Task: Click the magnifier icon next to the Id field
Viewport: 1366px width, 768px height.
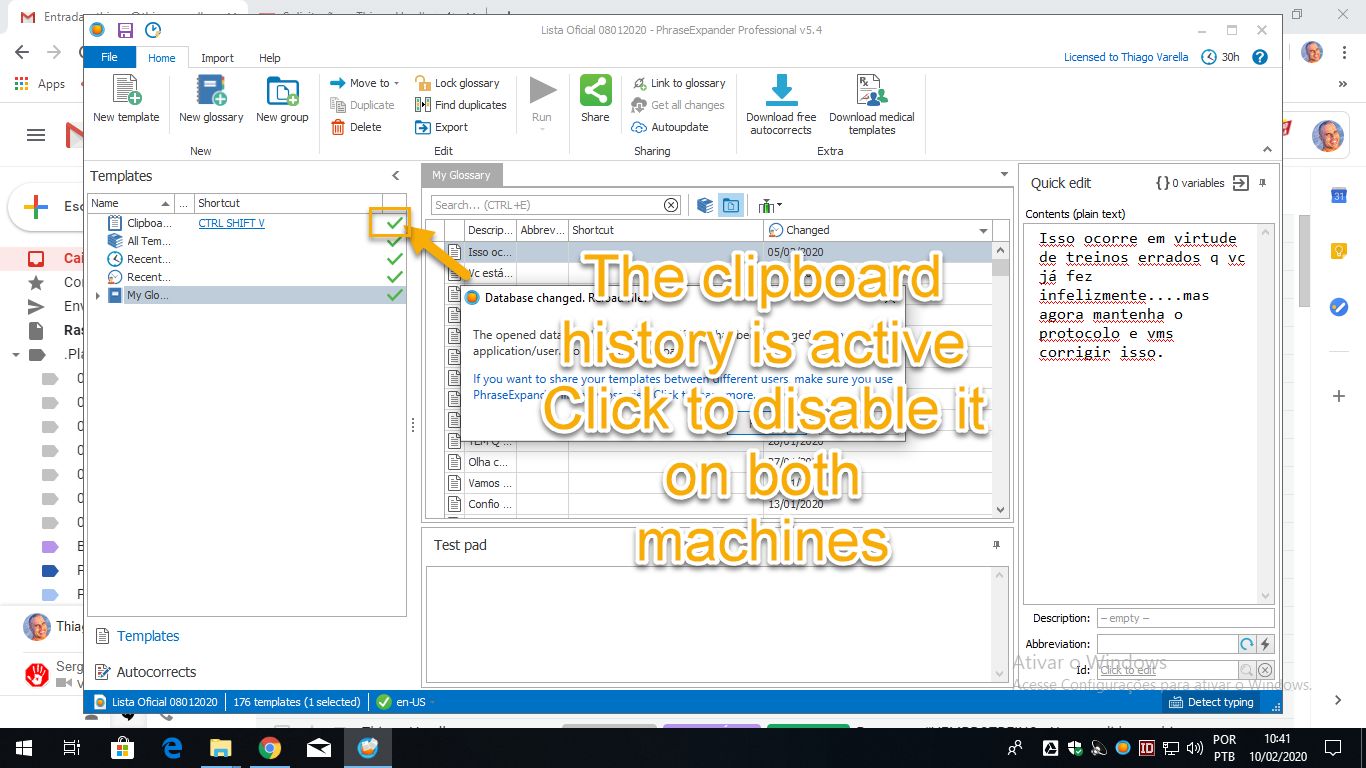Action: (x=1247, y=670)
